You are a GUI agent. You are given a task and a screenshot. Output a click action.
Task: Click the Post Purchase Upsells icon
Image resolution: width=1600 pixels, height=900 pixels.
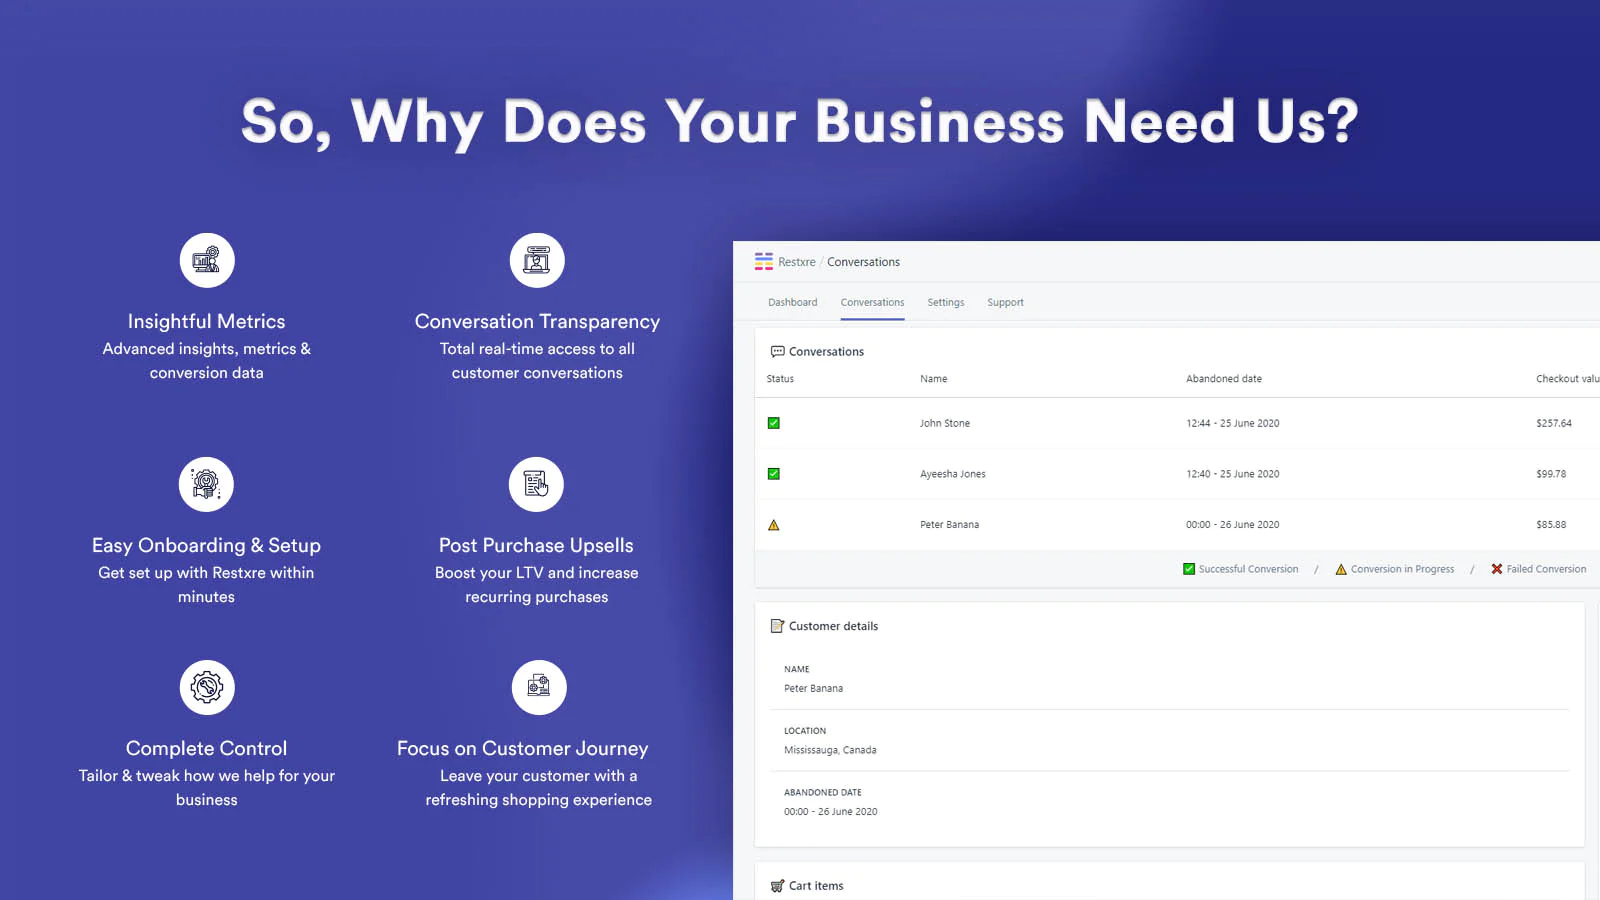(536, 484)
